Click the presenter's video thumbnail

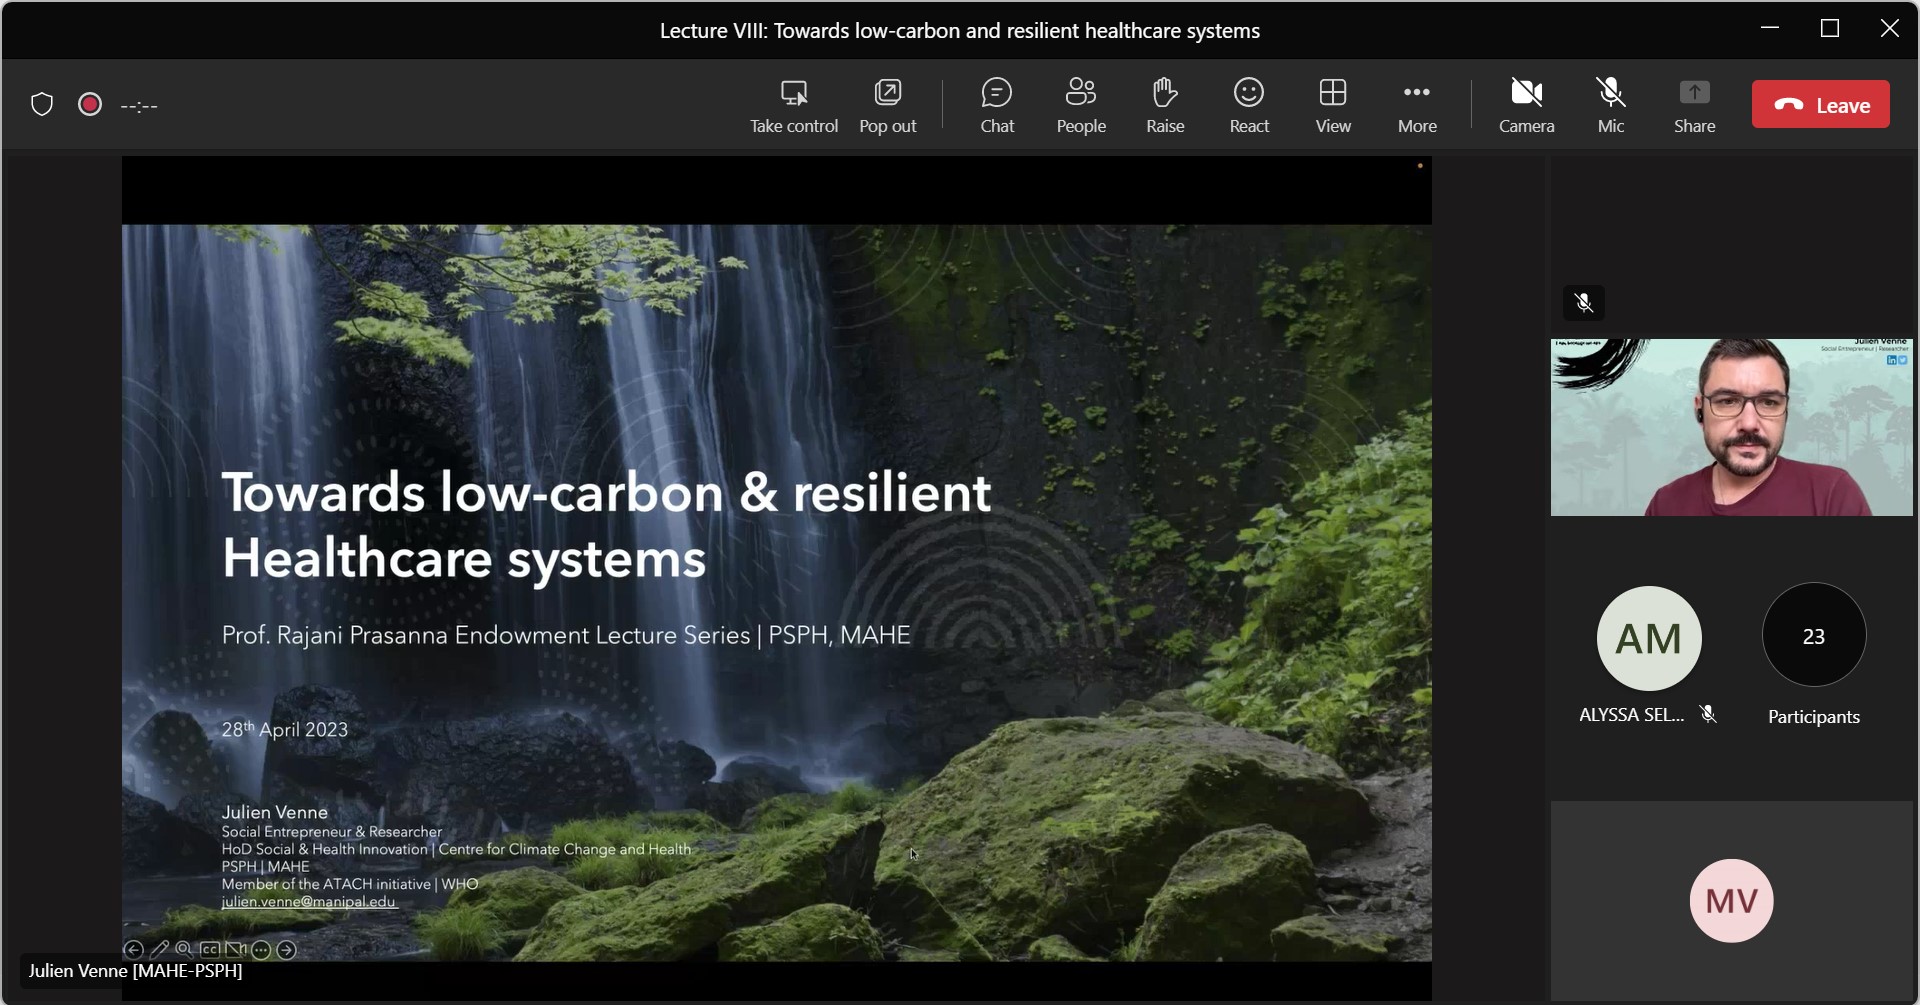[x=1731, y=427]
